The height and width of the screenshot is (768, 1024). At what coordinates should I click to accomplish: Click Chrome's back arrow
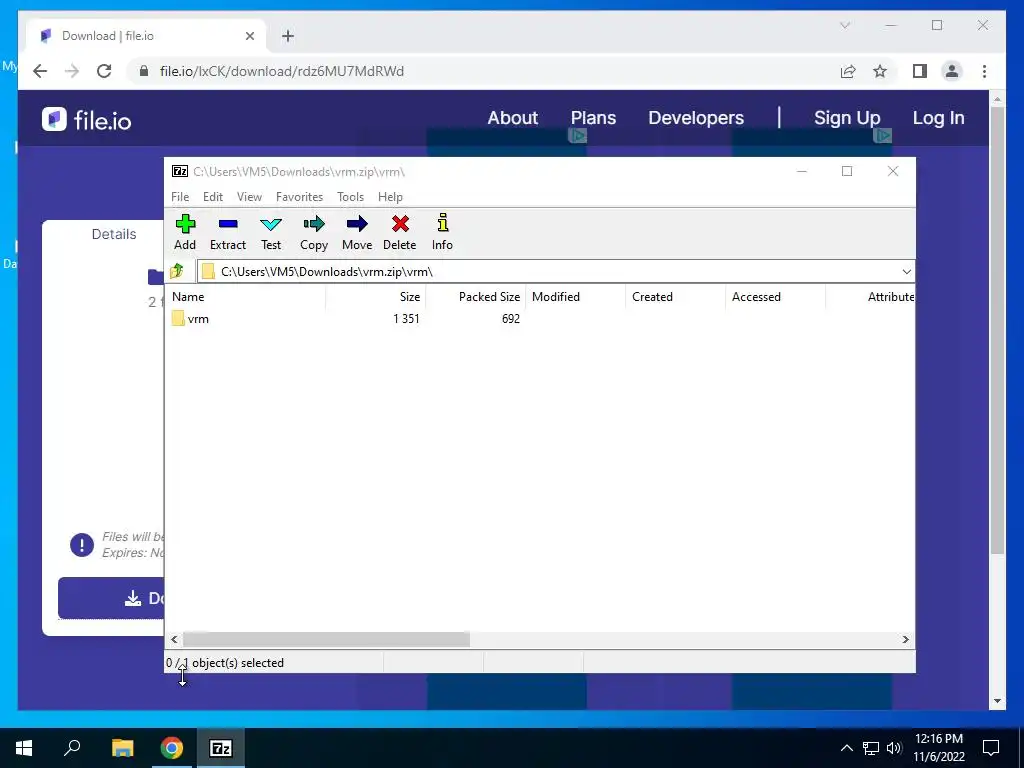pyautogui.click(x=40, y=71)
